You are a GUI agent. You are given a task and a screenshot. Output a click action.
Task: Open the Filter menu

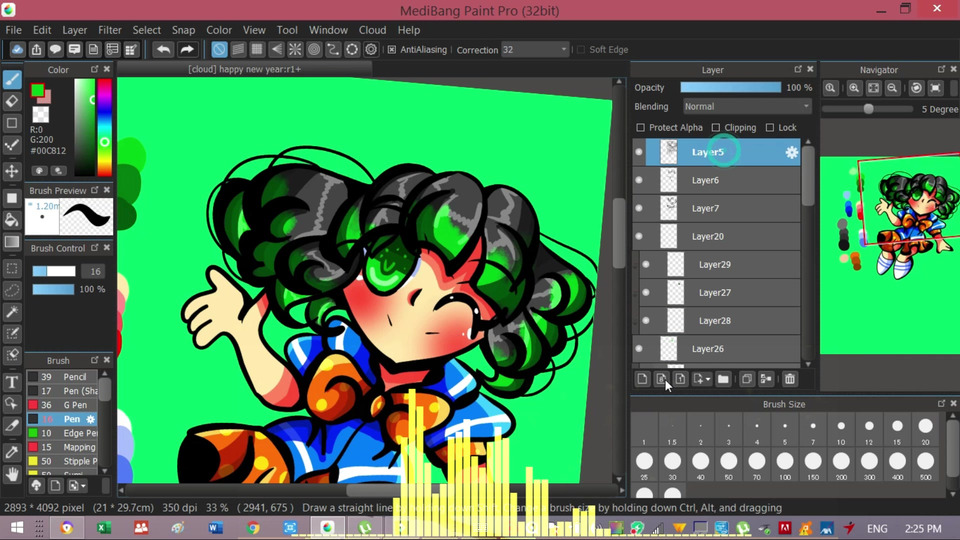point(110,30)
